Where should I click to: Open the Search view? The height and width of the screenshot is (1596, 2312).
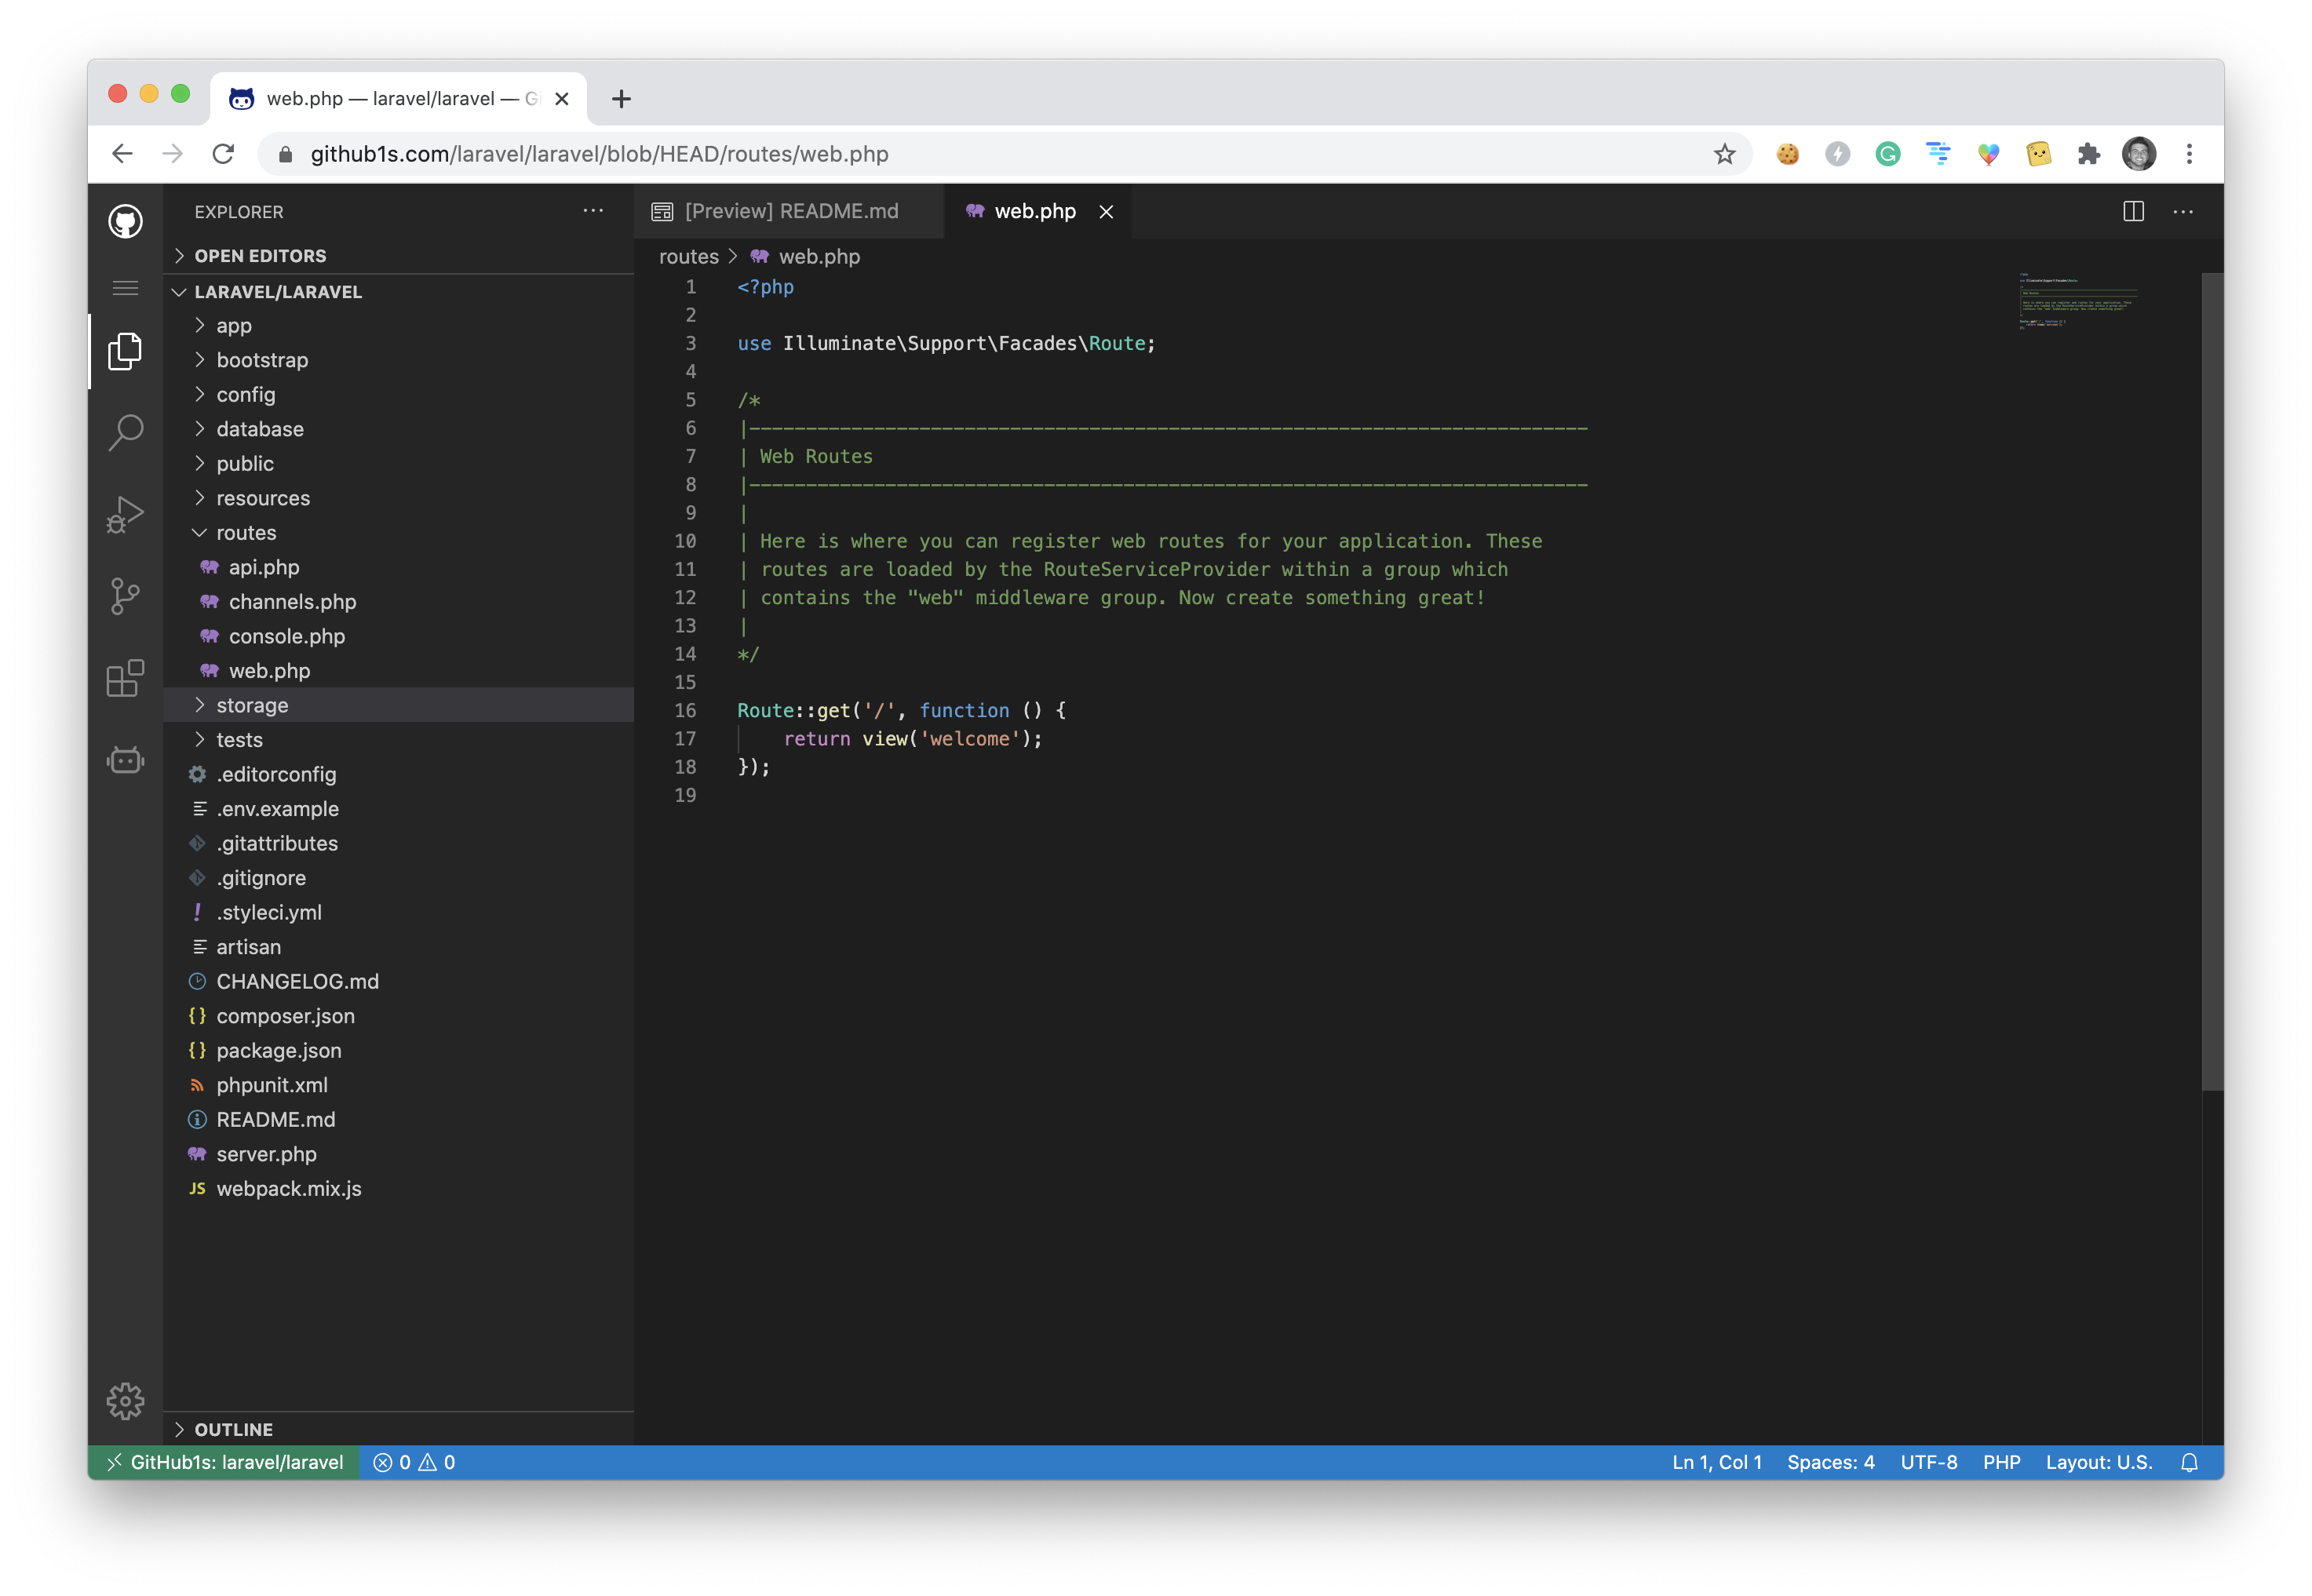point(125,432)
